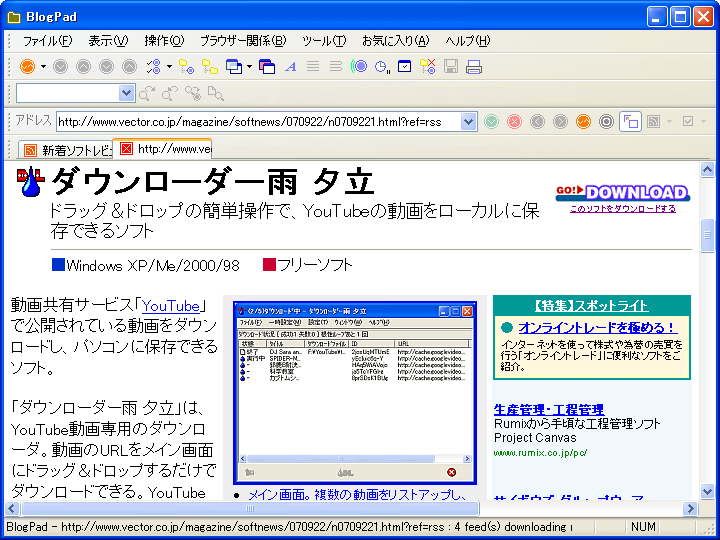The width and height of the screenshot is (720, 540).
Task: Click the software screenshot thumbnail image
Action: point(354,393)
